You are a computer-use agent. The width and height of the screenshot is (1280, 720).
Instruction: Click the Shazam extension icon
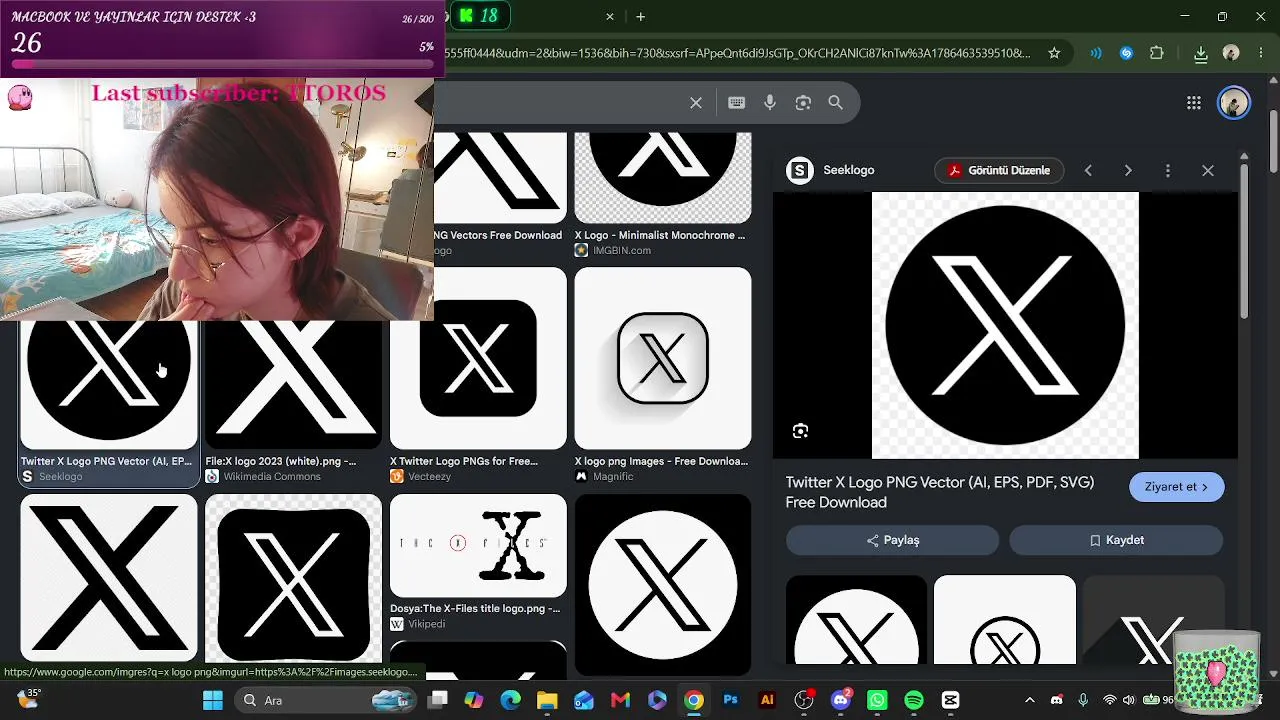(x=1126, y=53)
